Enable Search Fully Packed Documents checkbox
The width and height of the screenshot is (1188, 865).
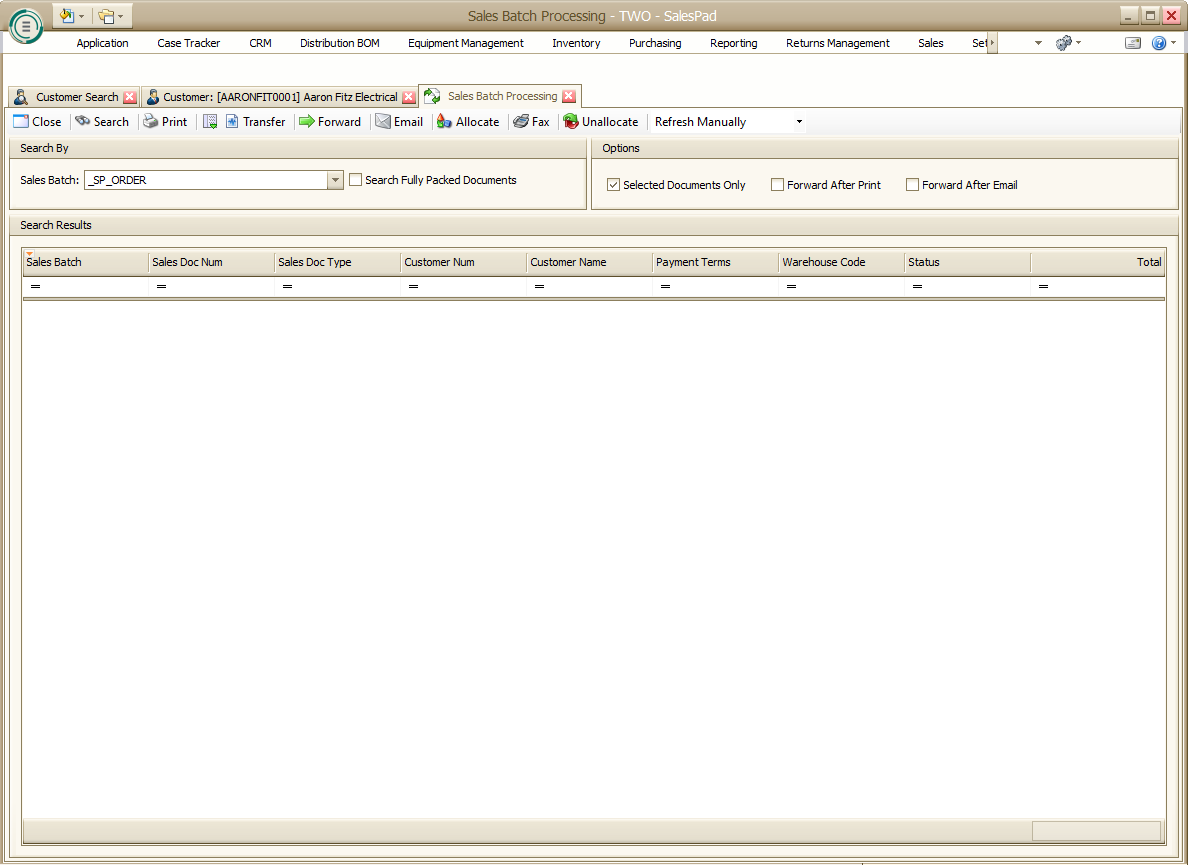356,180
